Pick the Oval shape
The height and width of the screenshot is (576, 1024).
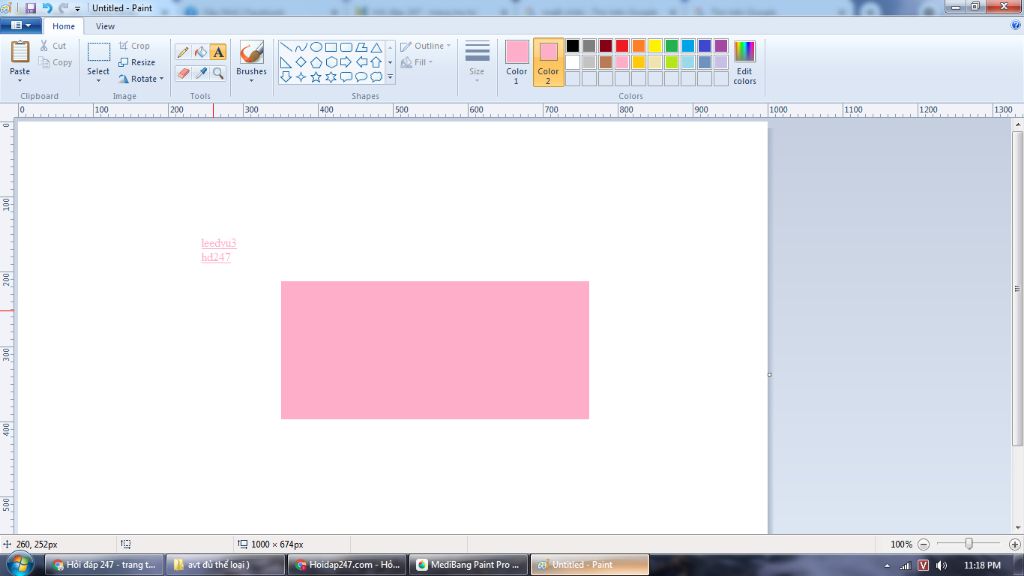pyautogui.click(x=315, y=48)
